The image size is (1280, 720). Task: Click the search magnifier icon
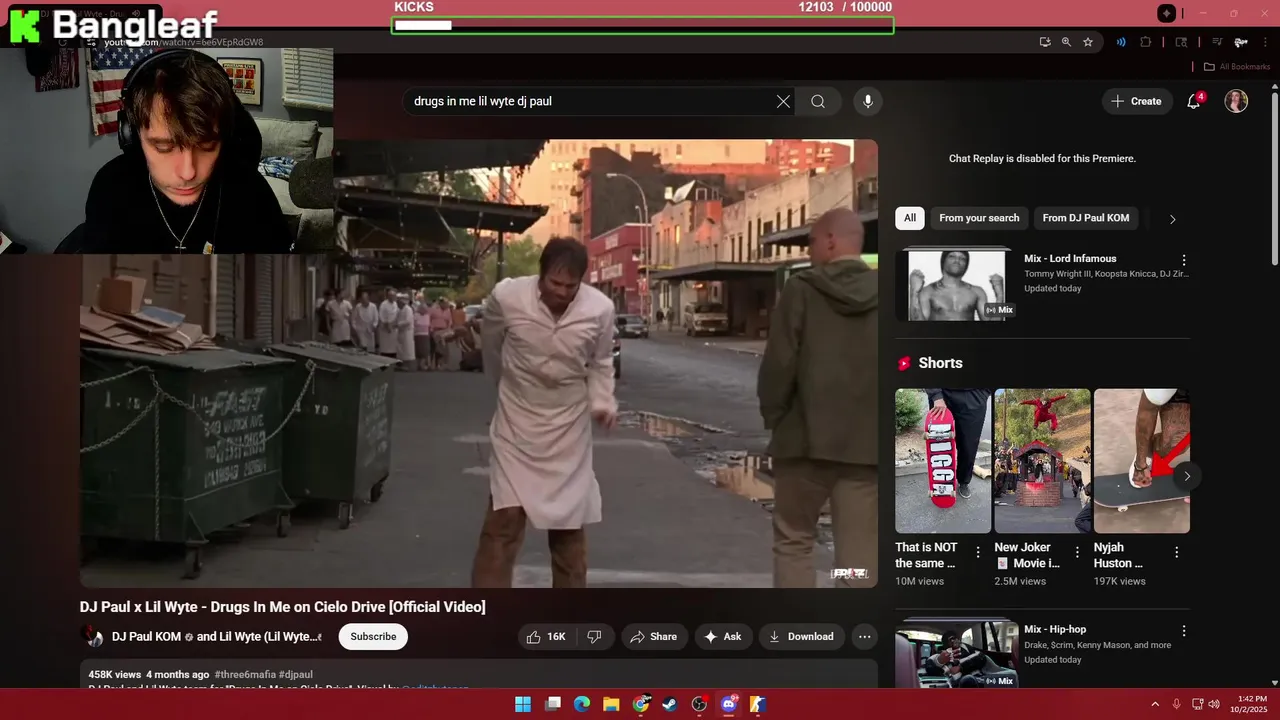point(818,101)
